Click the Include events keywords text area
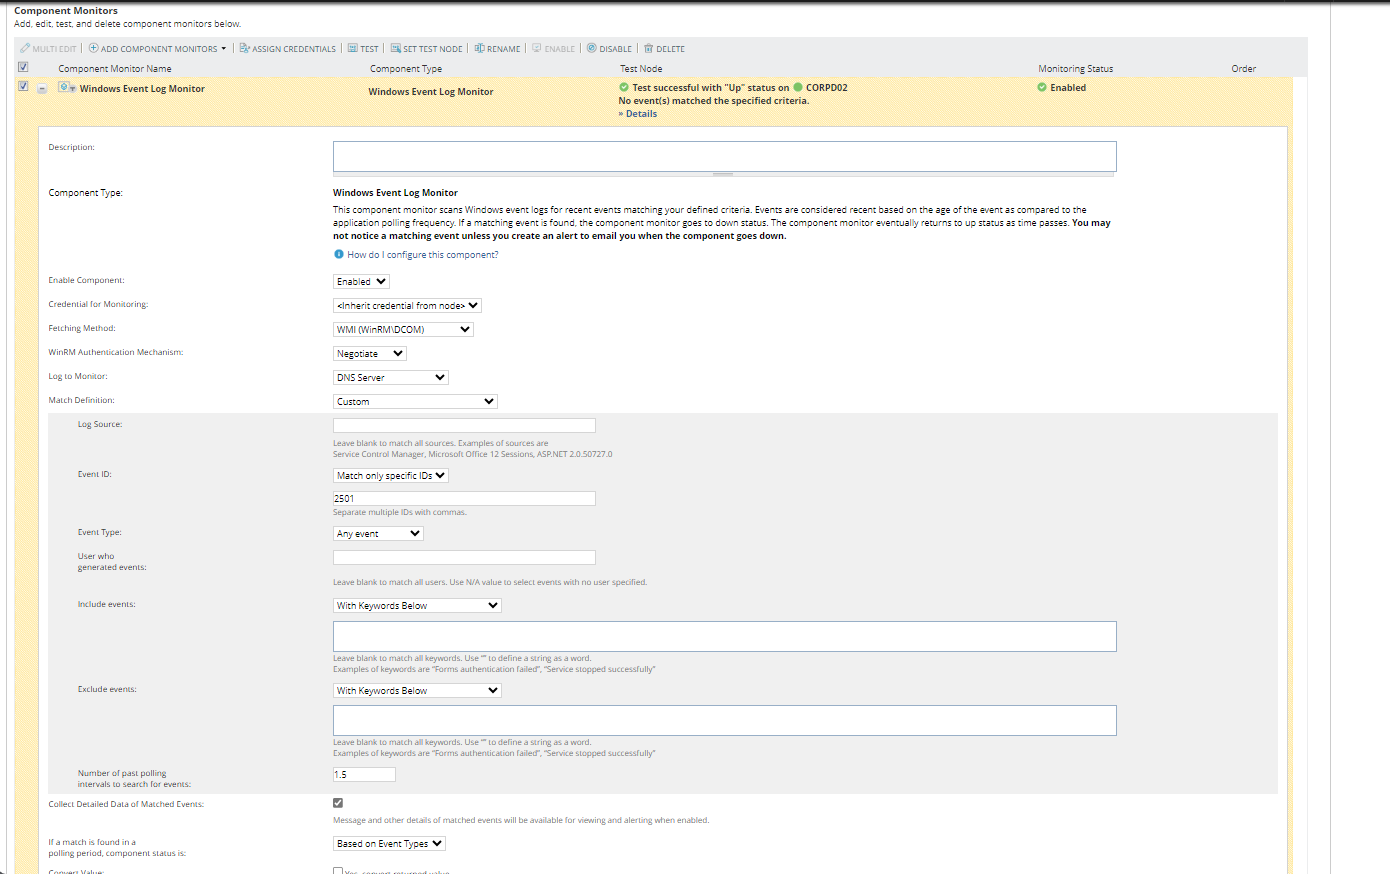This screenshot has height=874, width=1390. [x=724, y=637]
